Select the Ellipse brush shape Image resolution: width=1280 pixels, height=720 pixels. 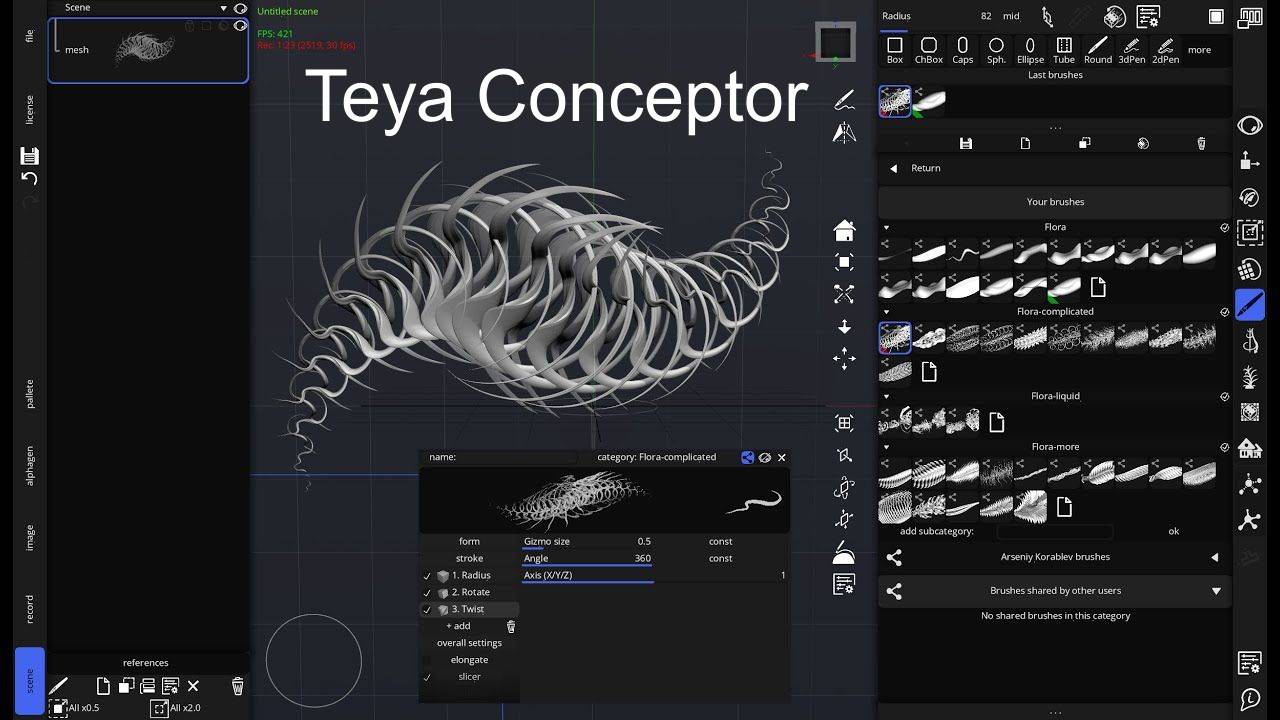1030,50
